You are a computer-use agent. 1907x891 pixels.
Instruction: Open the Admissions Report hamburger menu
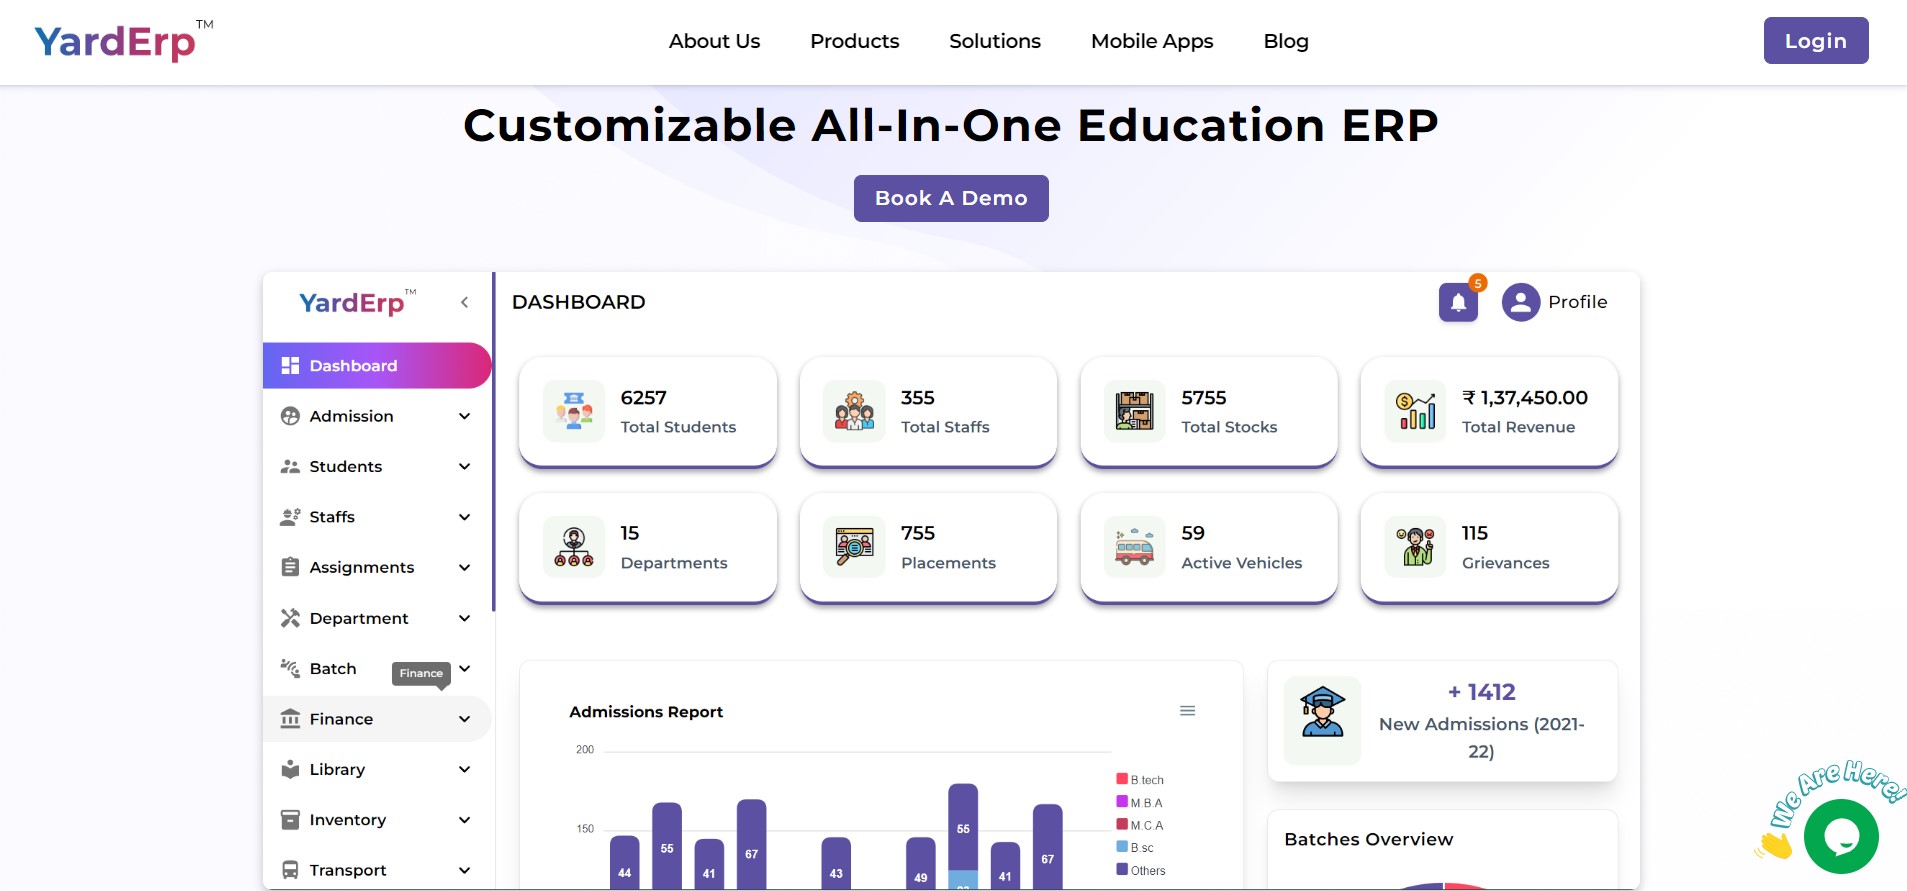(x=1188, y=711)
